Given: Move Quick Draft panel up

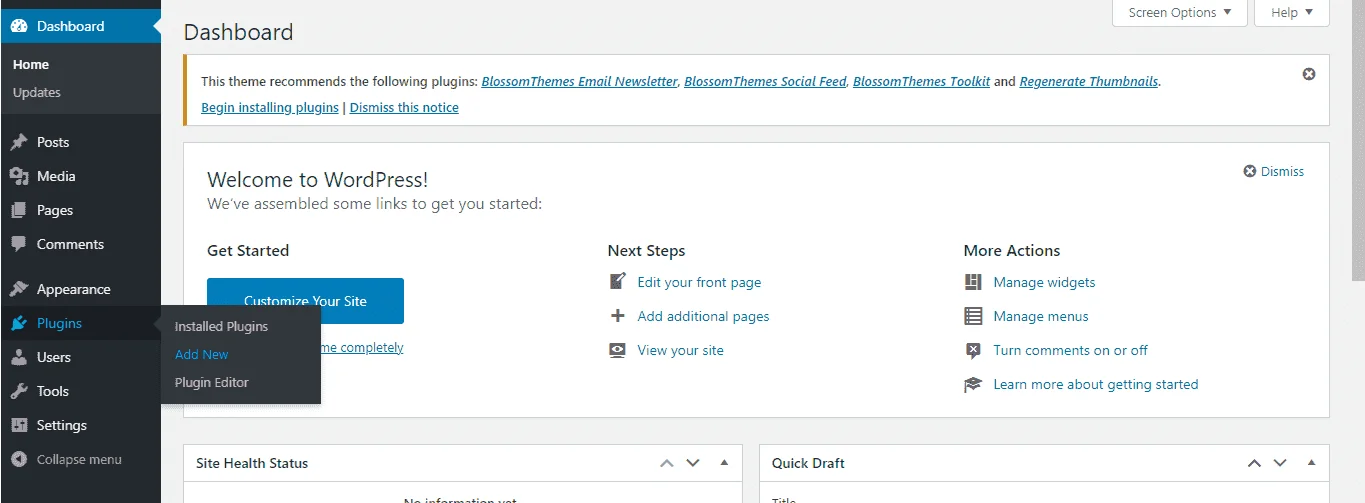Looking at the screenshot, I should [1254, 463].
